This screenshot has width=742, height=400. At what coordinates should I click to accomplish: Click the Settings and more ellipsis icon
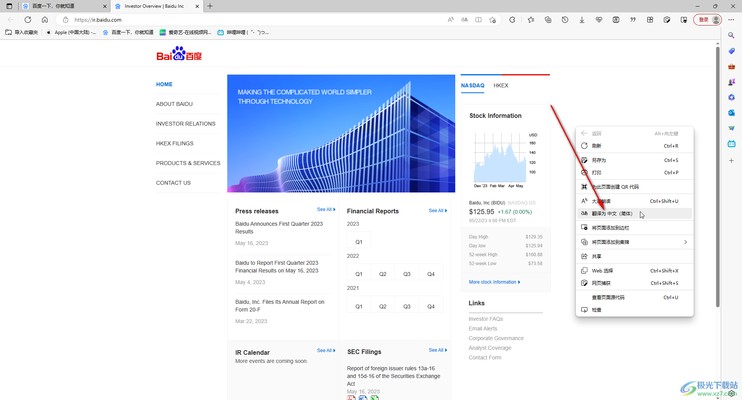(731, 20)
